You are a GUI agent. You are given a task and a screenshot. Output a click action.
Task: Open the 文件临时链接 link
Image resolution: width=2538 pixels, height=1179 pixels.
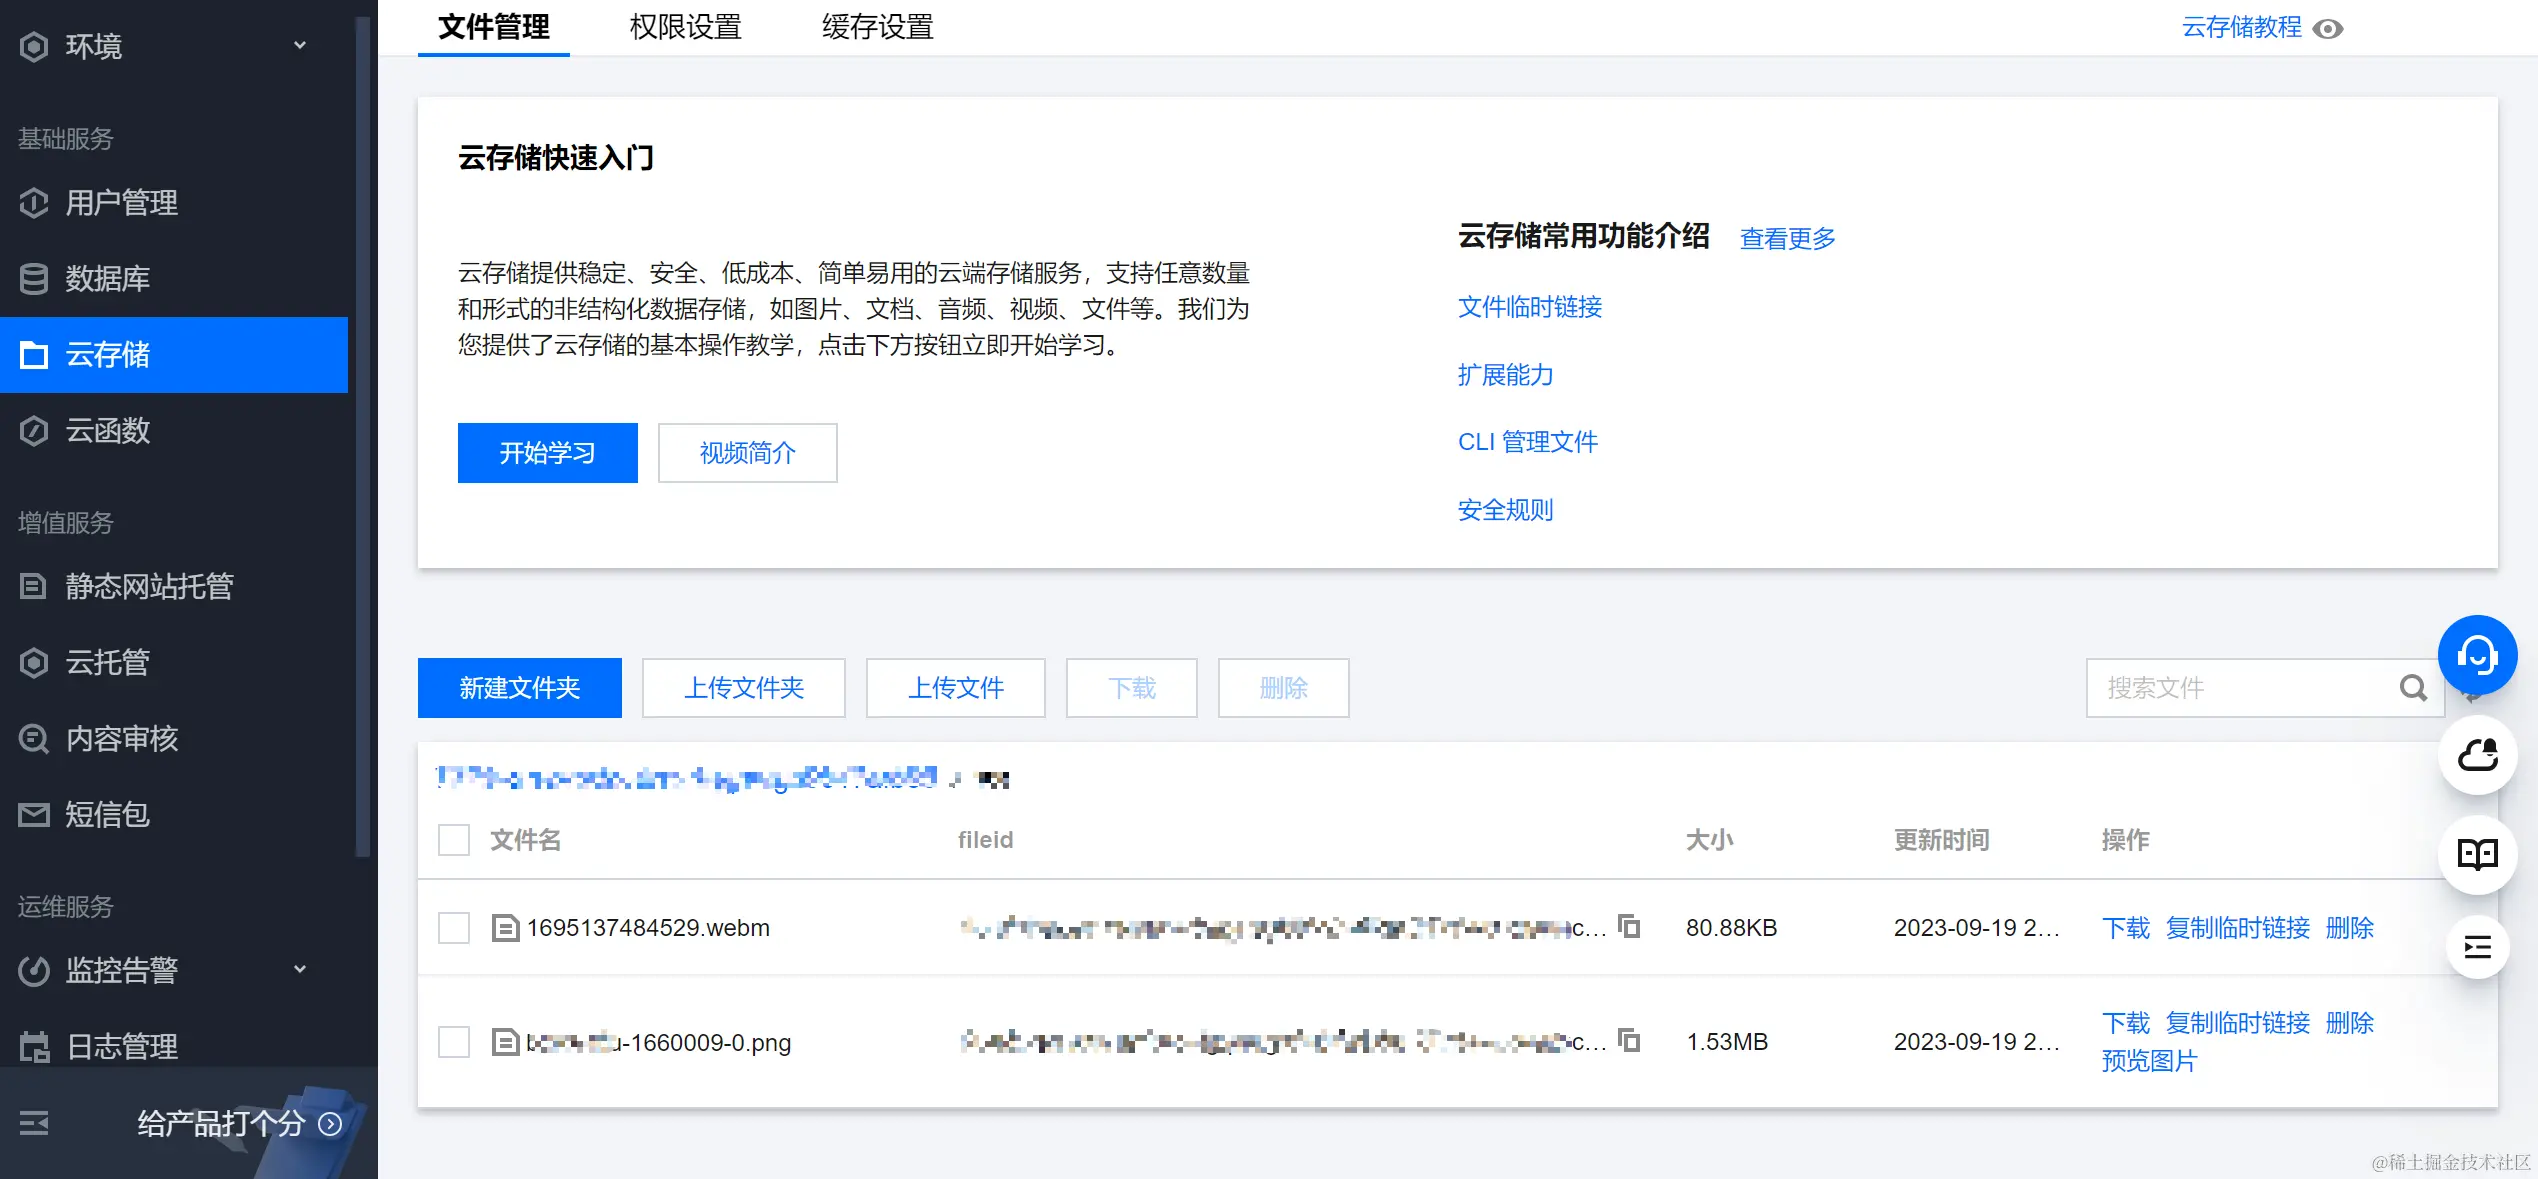tap(1530, 307)
